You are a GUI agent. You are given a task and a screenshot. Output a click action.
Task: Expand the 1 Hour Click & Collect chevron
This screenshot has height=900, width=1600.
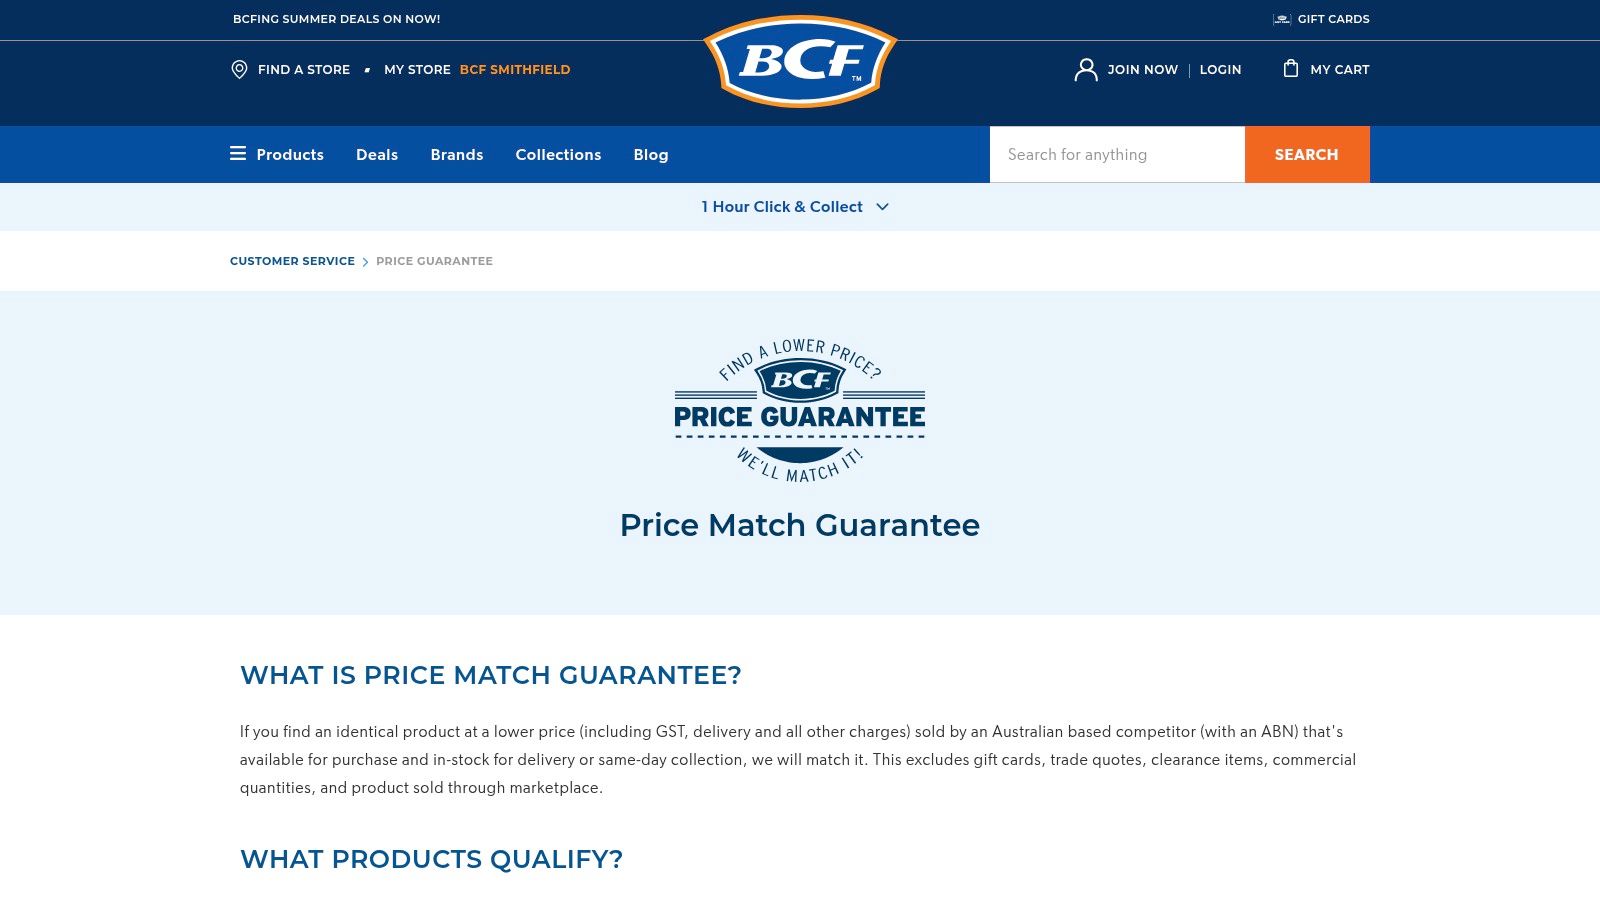(882, 207)
